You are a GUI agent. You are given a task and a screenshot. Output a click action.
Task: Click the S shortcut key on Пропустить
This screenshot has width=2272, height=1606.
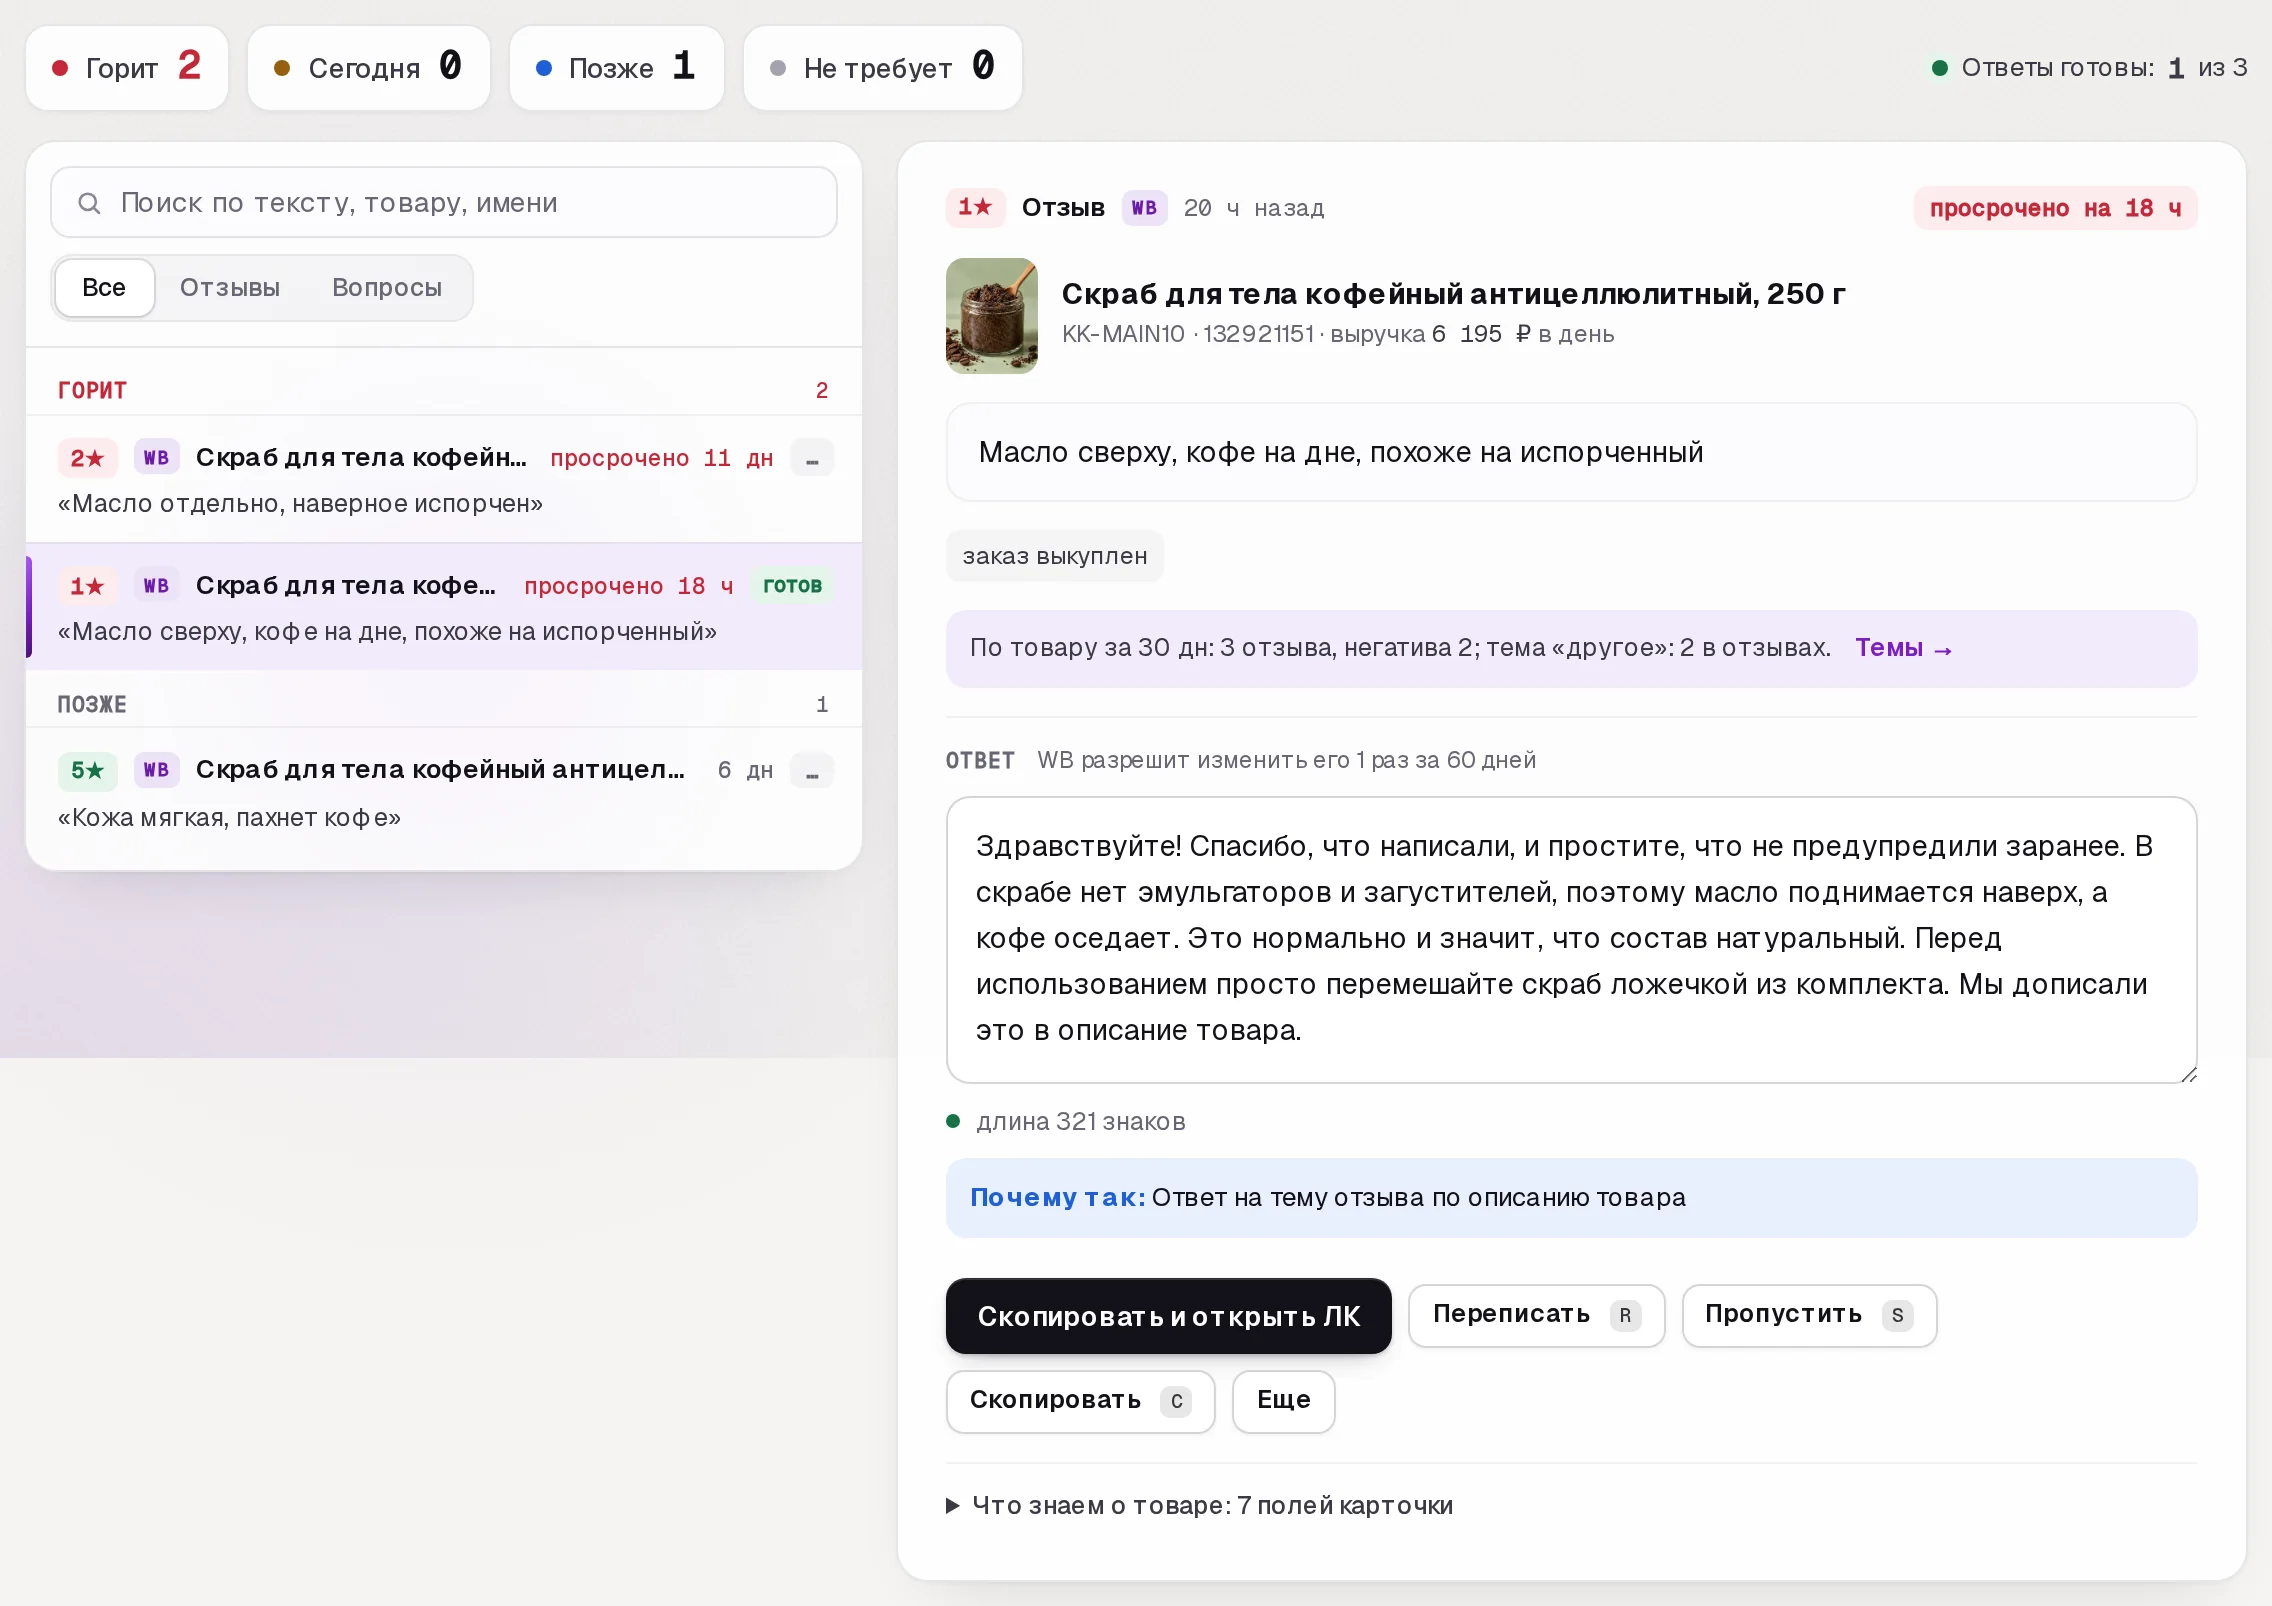pyautogui.click(x=1897, y=1316)
